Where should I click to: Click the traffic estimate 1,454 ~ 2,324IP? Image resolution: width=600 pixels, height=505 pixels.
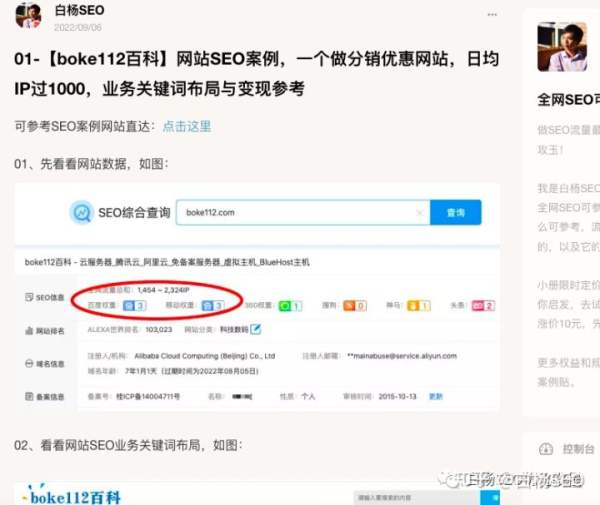click(163, 290)
